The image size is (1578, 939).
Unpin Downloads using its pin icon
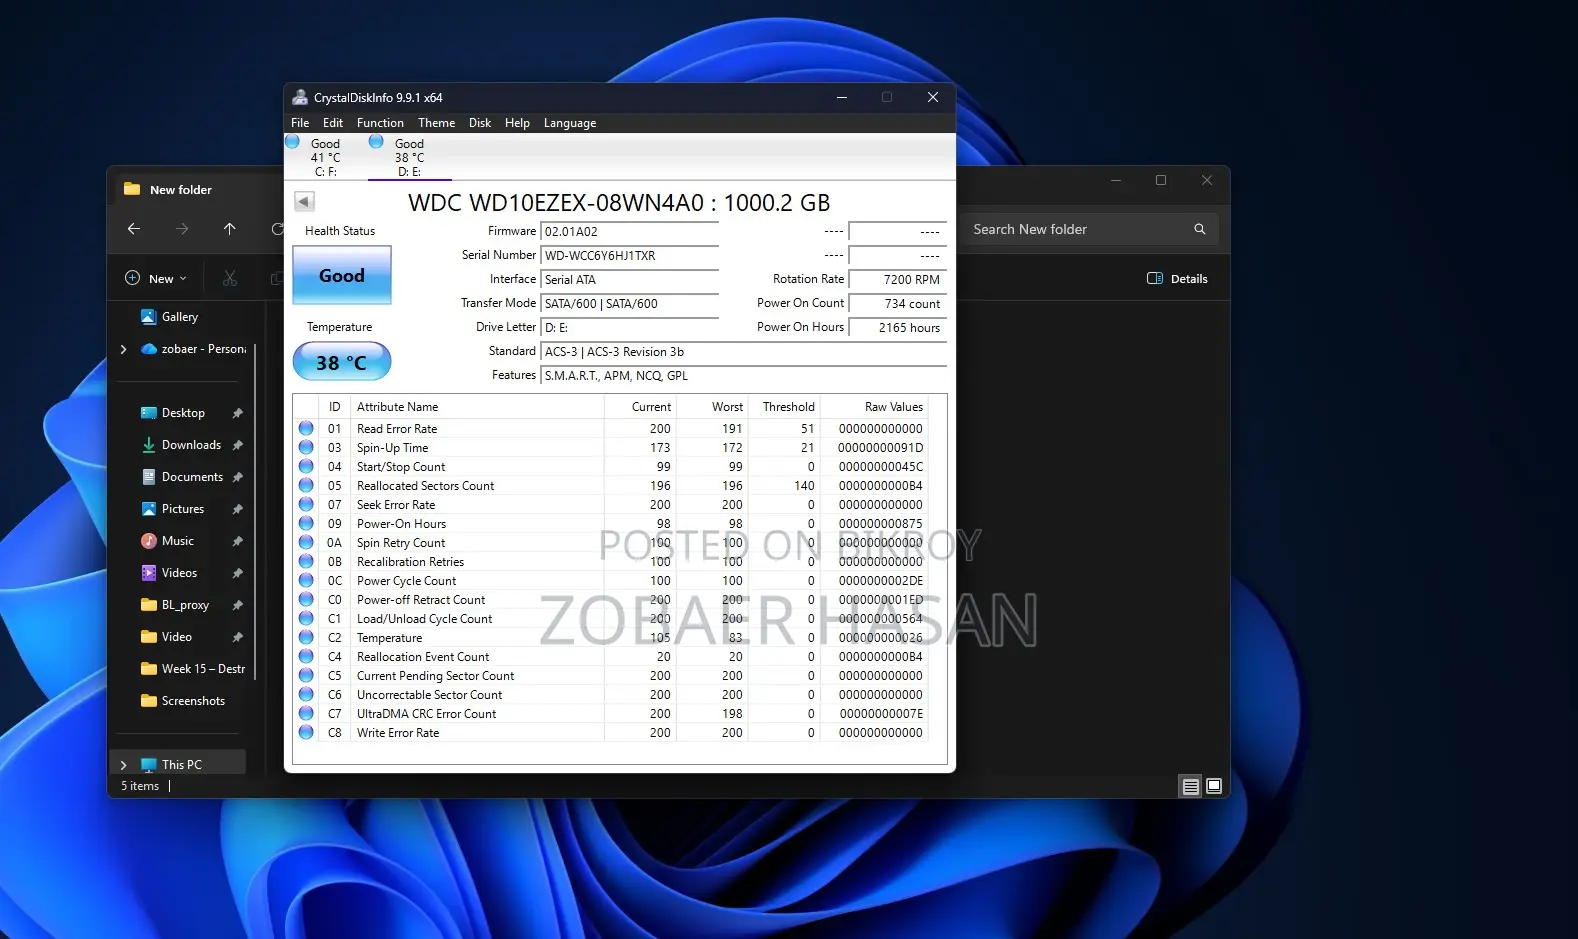(x=238, y=445)
